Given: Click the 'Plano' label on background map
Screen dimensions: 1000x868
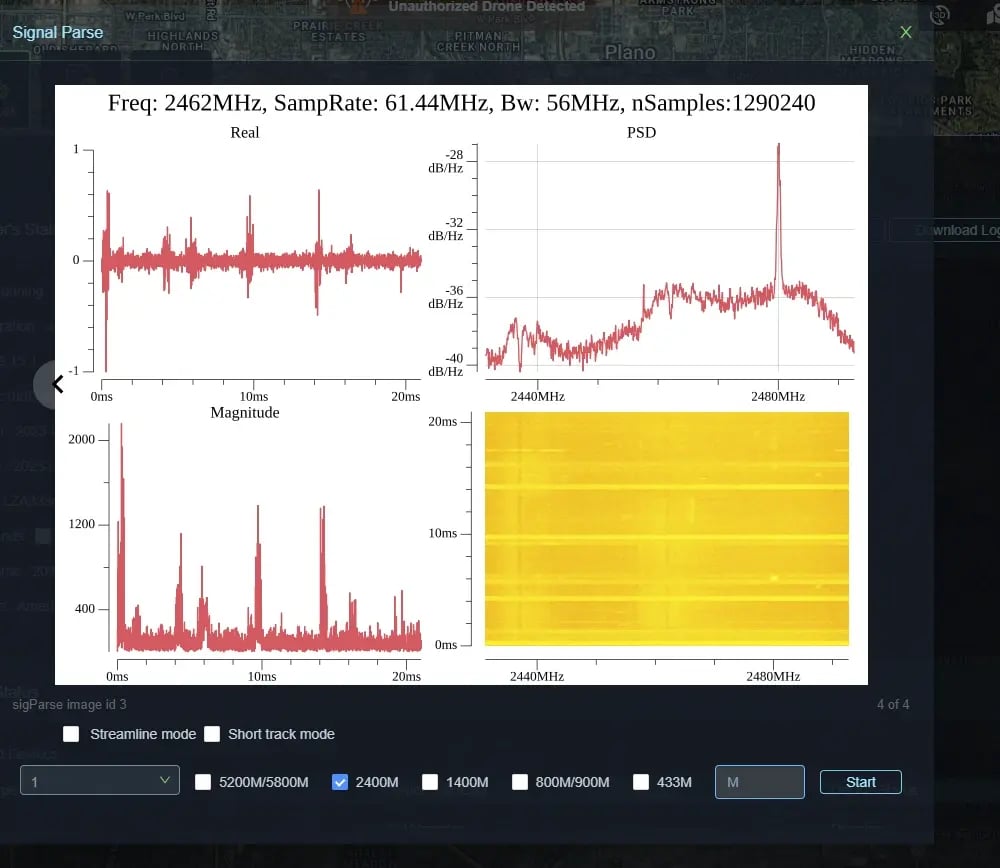Looking at the screenshot, I should pos(630,52).
